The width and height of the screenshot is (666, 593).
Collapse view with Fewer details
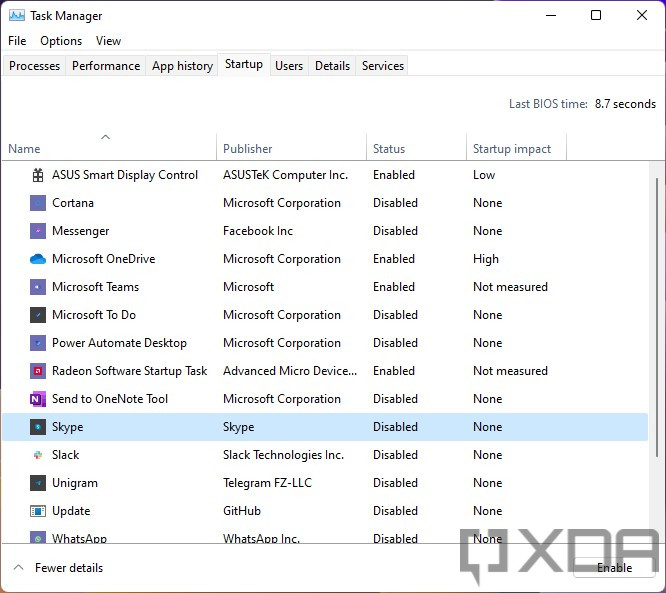(x=59, y=568)
